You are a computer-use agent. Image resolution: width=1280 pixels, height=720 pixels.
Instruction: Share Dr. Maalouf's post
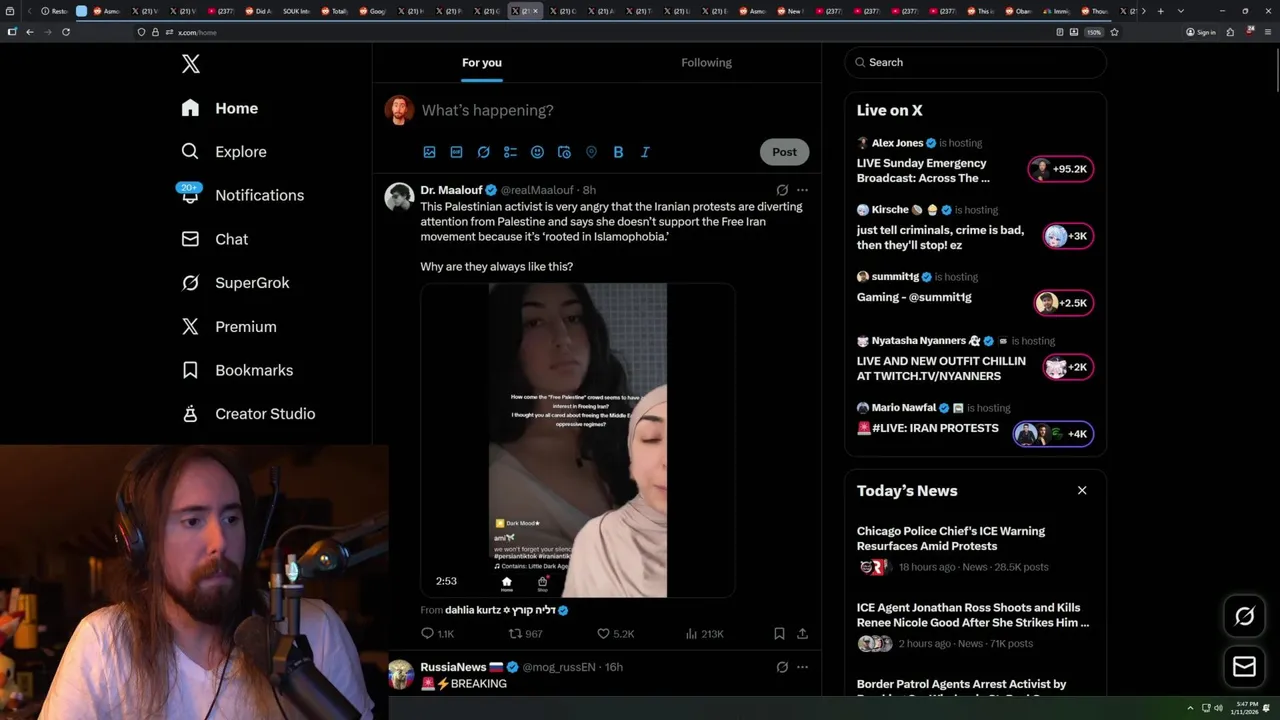[x=802, y=634]
